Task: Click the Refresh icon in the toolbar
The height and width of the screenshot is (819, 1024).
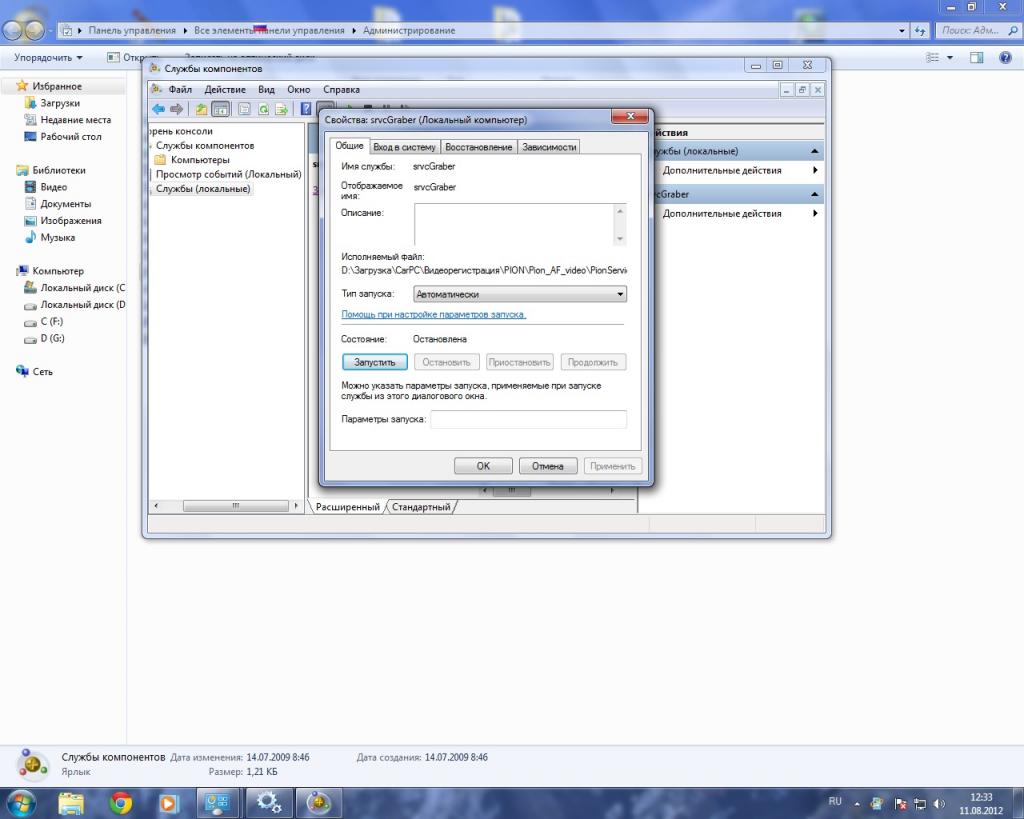Action: 264,109
